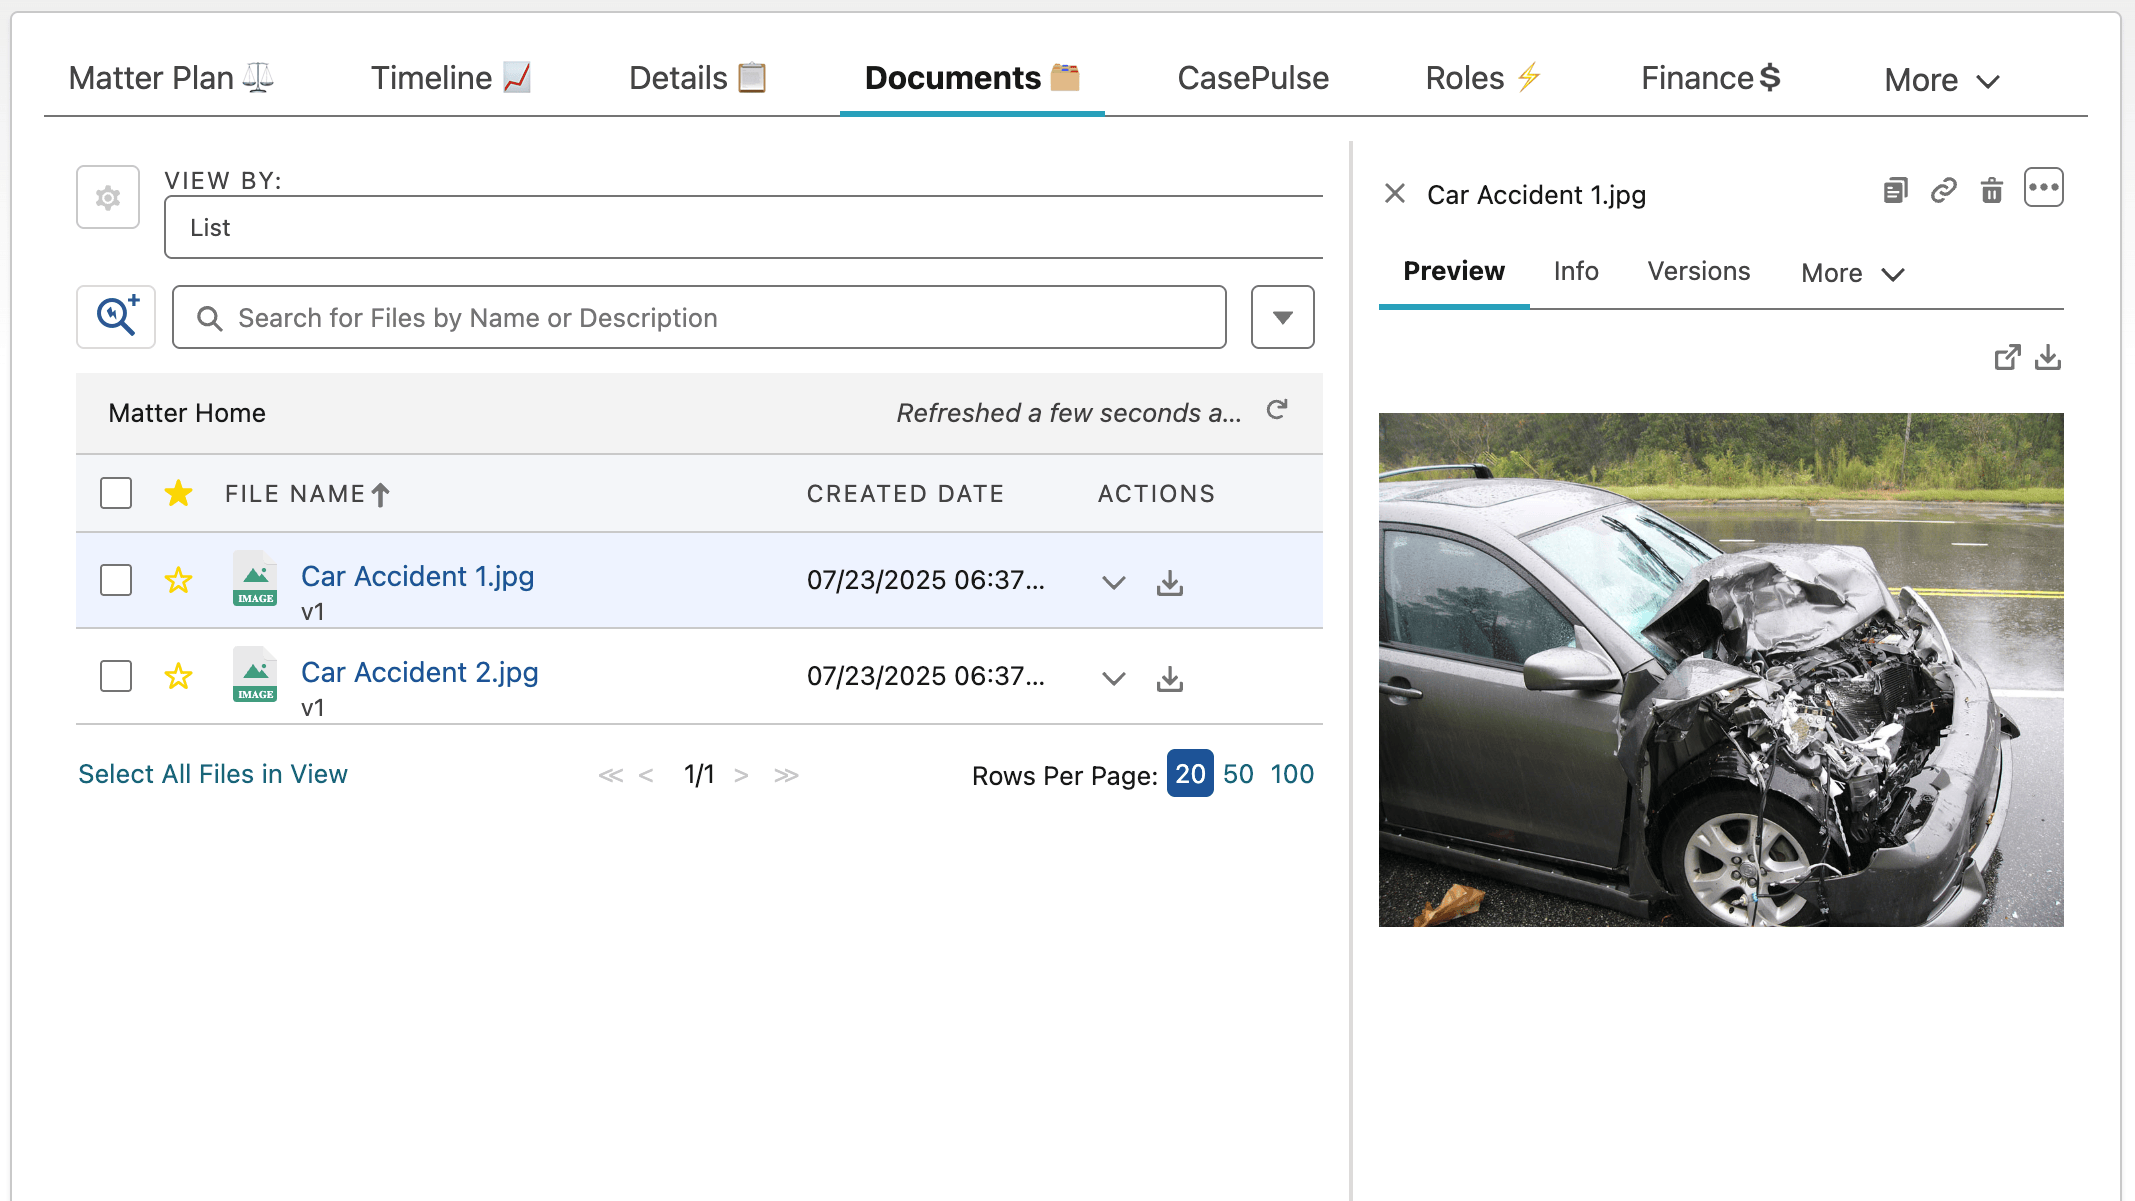This screenshot has width=2135, height=1201.
Task: Check the select-all checkbox in the header
Action: [x=115, y=493]
